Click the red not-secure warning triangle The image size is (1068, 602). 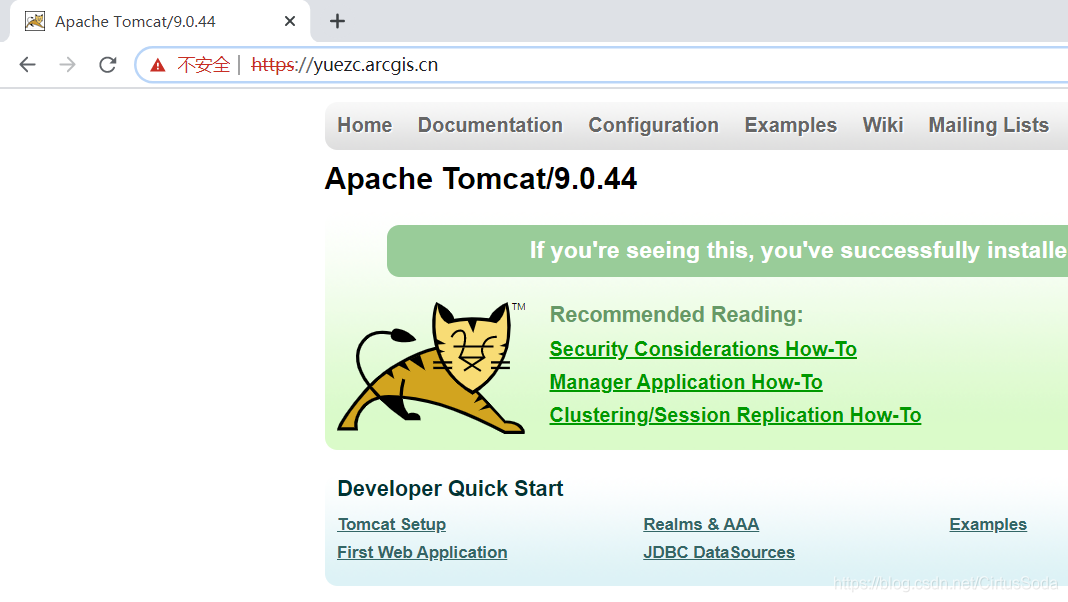pos(158,65)
